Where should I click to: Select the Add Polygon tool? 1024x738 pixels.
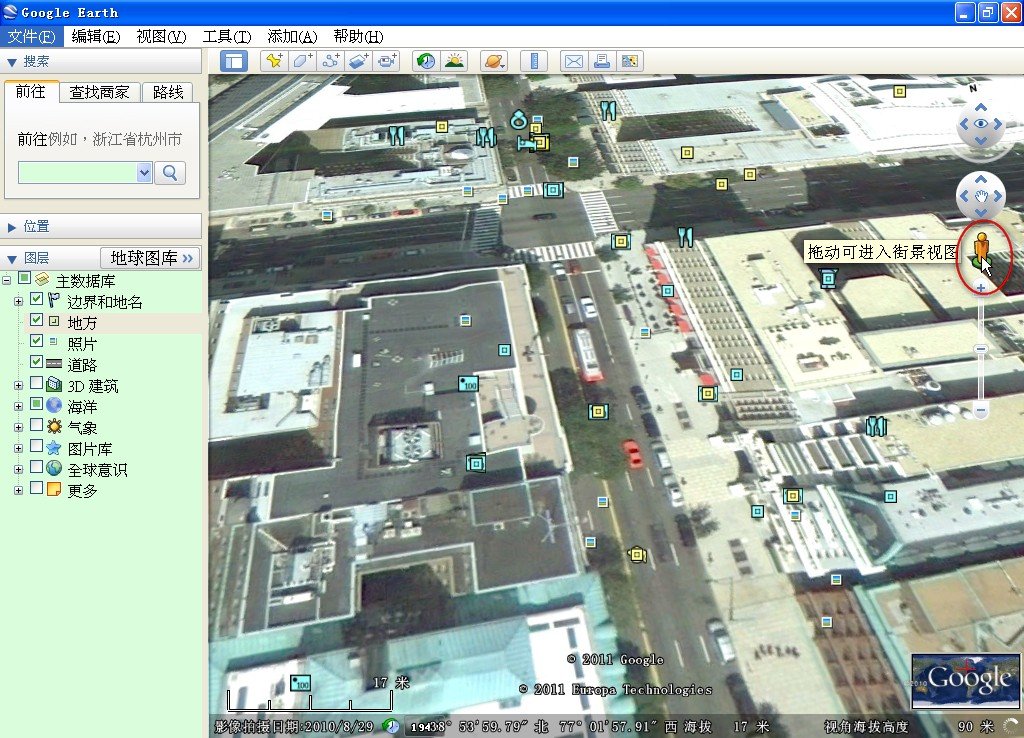[x=301, y=61]
